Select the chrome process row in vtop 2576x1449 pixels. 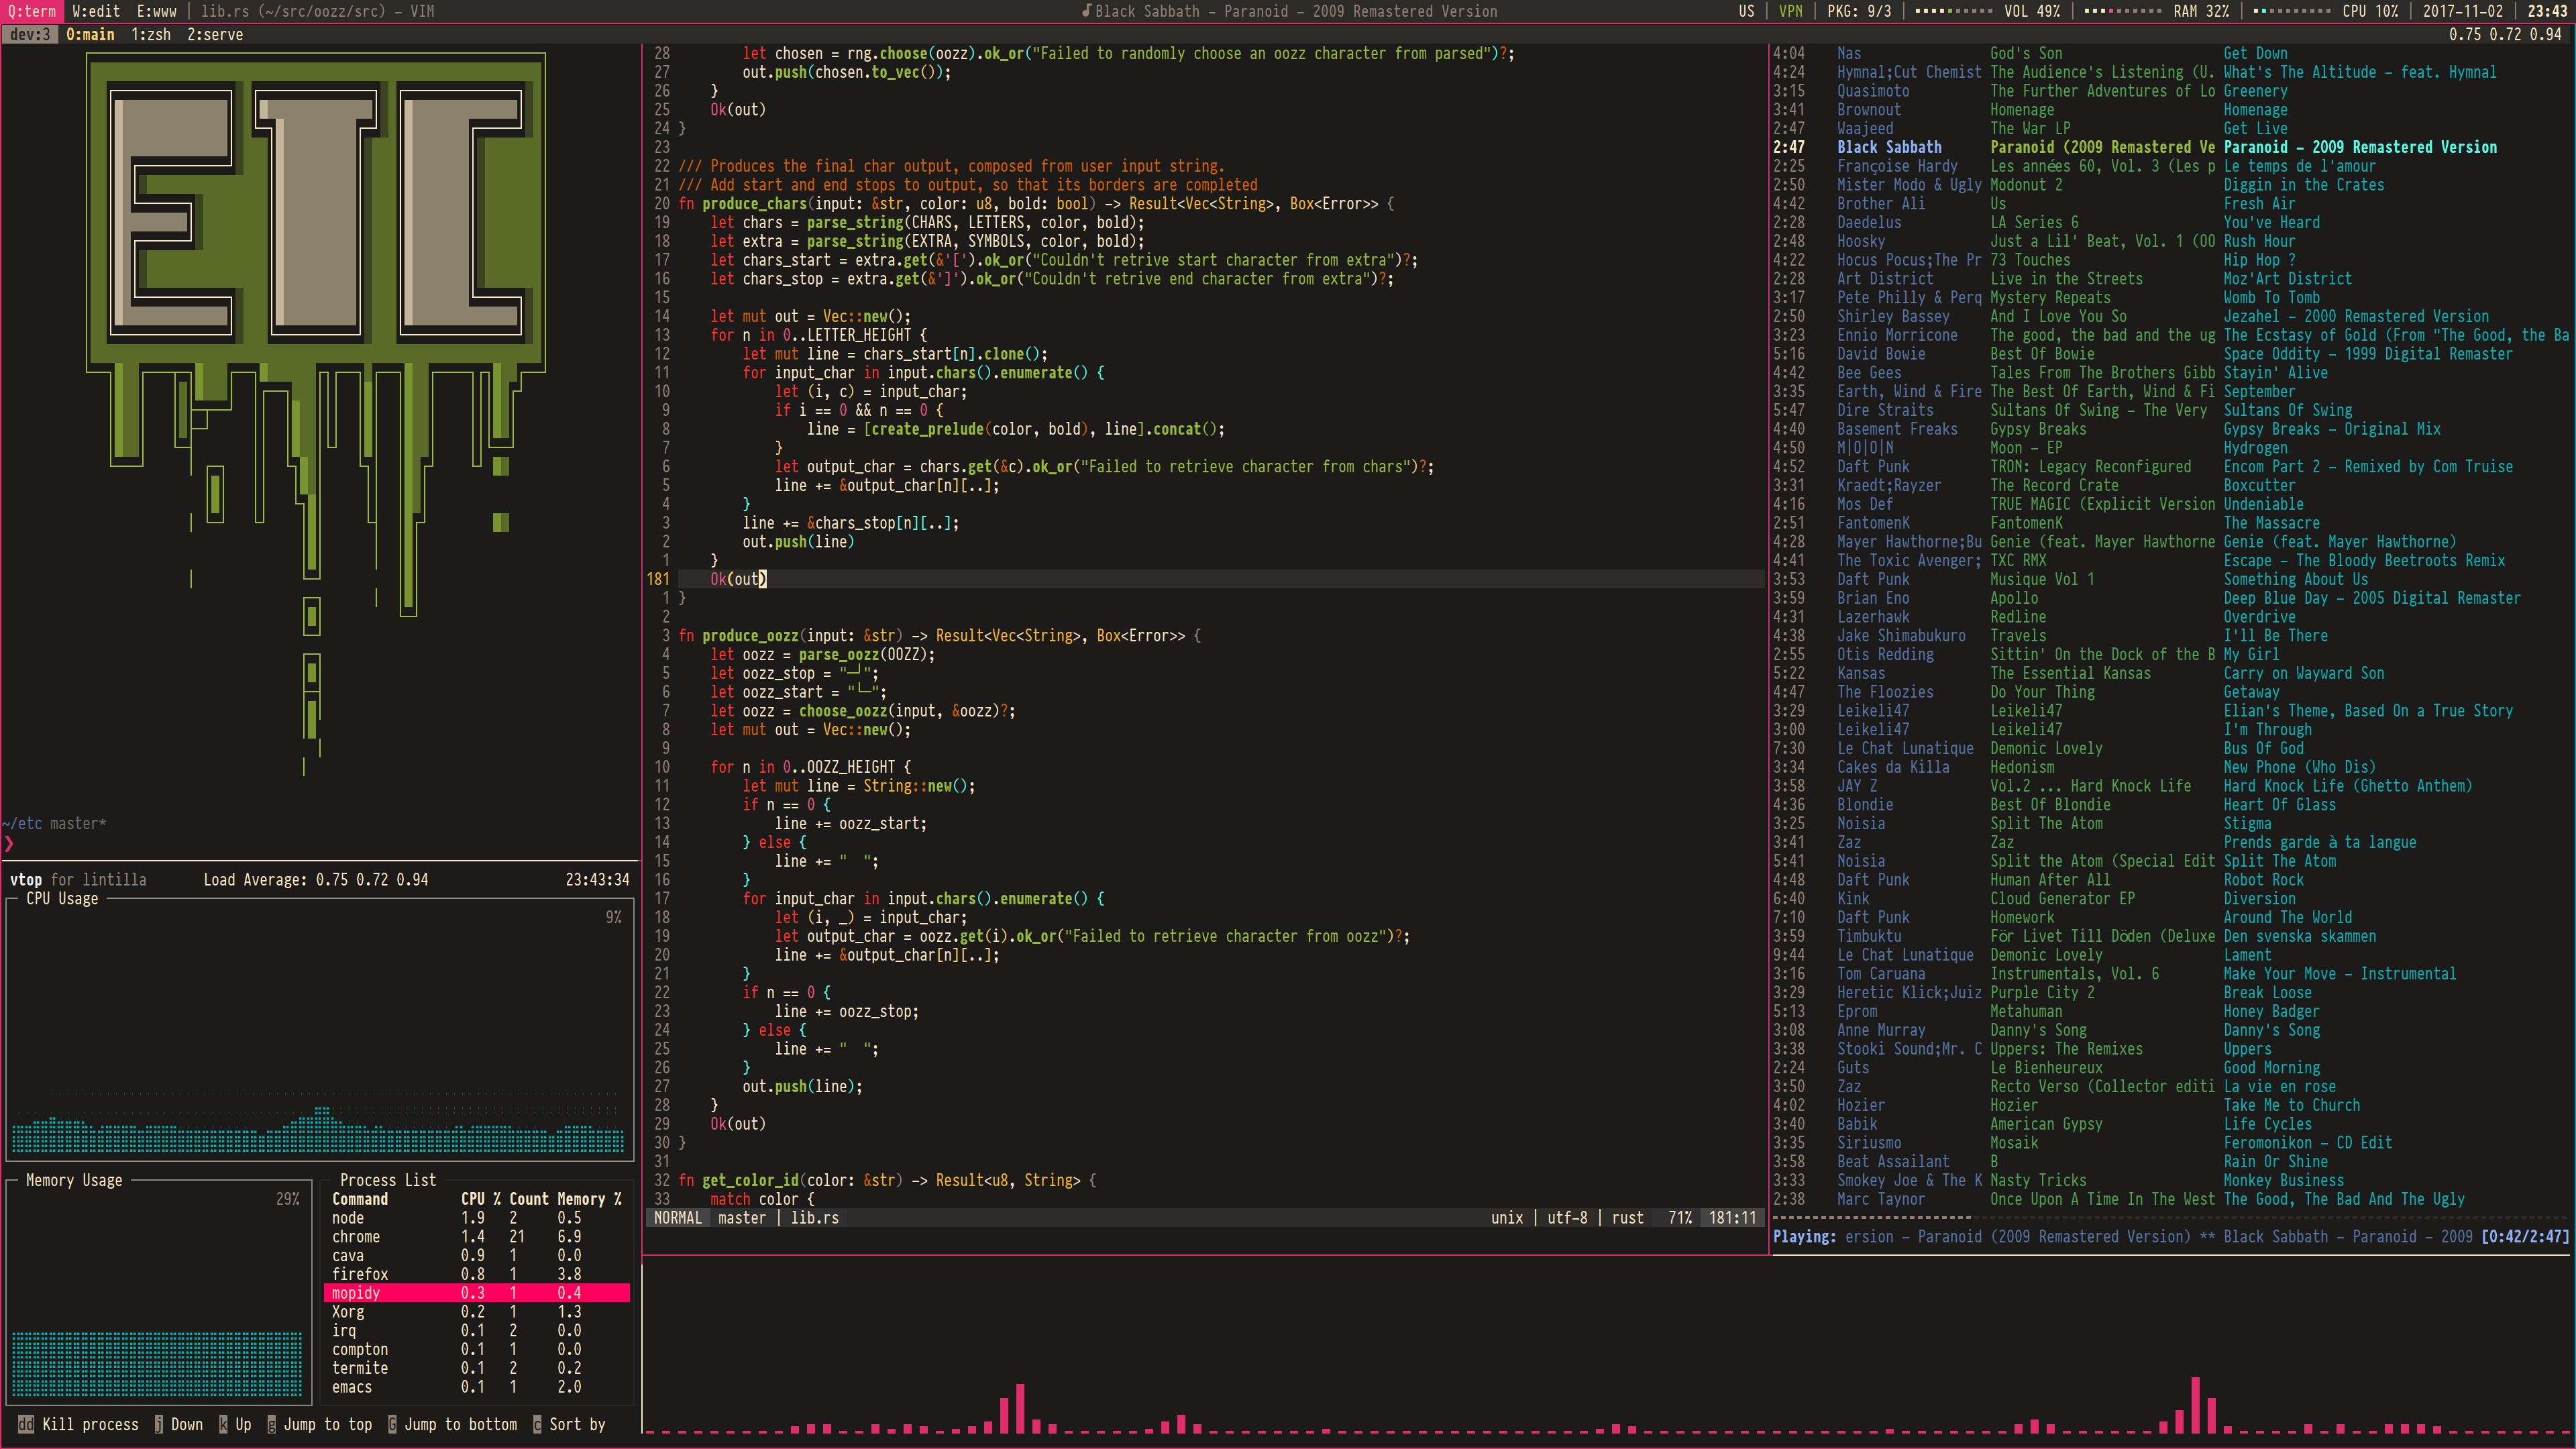477,1236
